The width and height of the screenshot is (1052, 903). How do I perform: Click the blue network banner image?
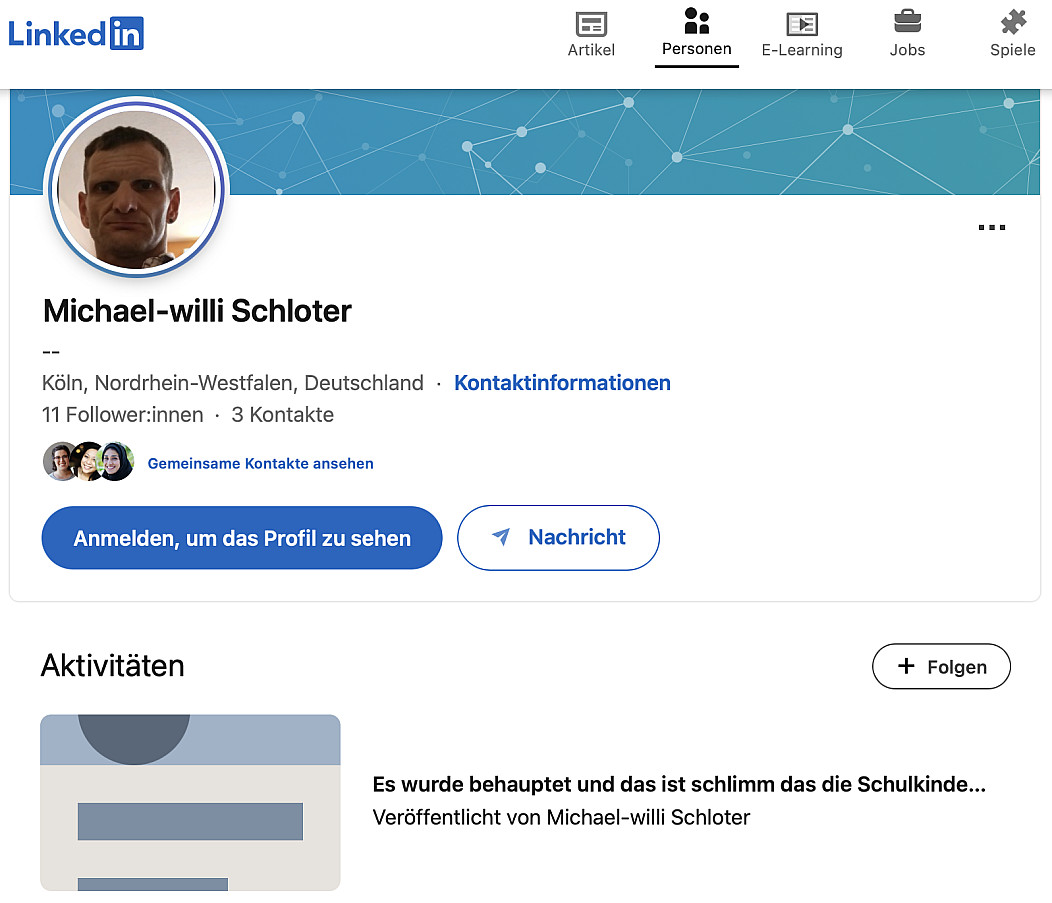[640, 142]
